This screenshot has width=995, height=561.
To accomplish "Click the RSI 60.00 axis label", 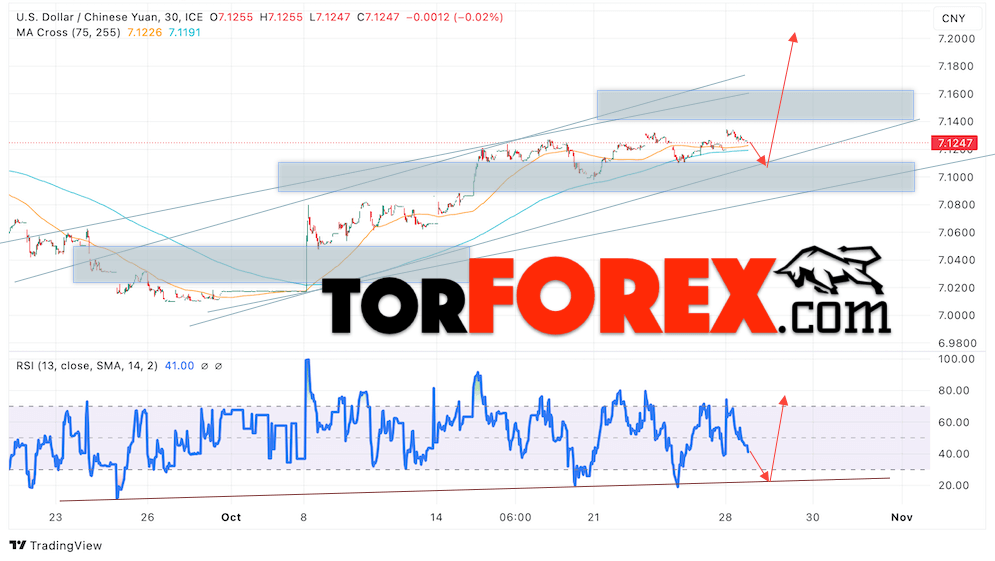I will [x=954, y=422].
